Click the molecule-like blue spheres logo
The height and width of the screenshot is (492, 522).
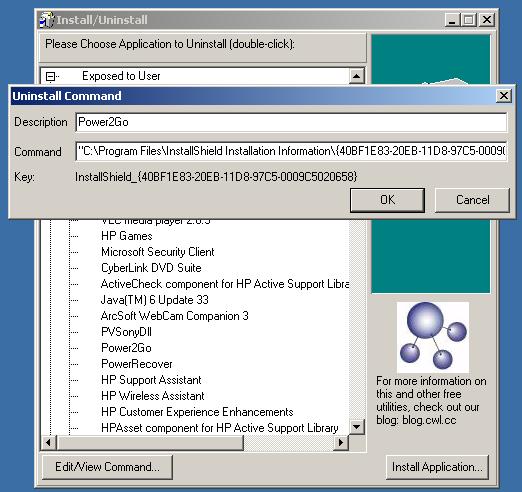[433, 337]
